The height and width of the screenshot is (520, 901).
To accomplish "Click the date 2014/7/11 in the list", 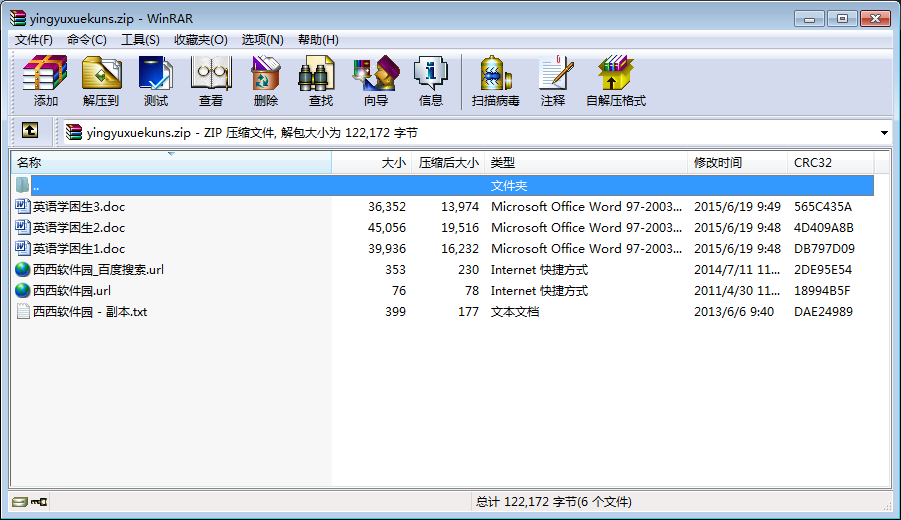I will point(737,269).
